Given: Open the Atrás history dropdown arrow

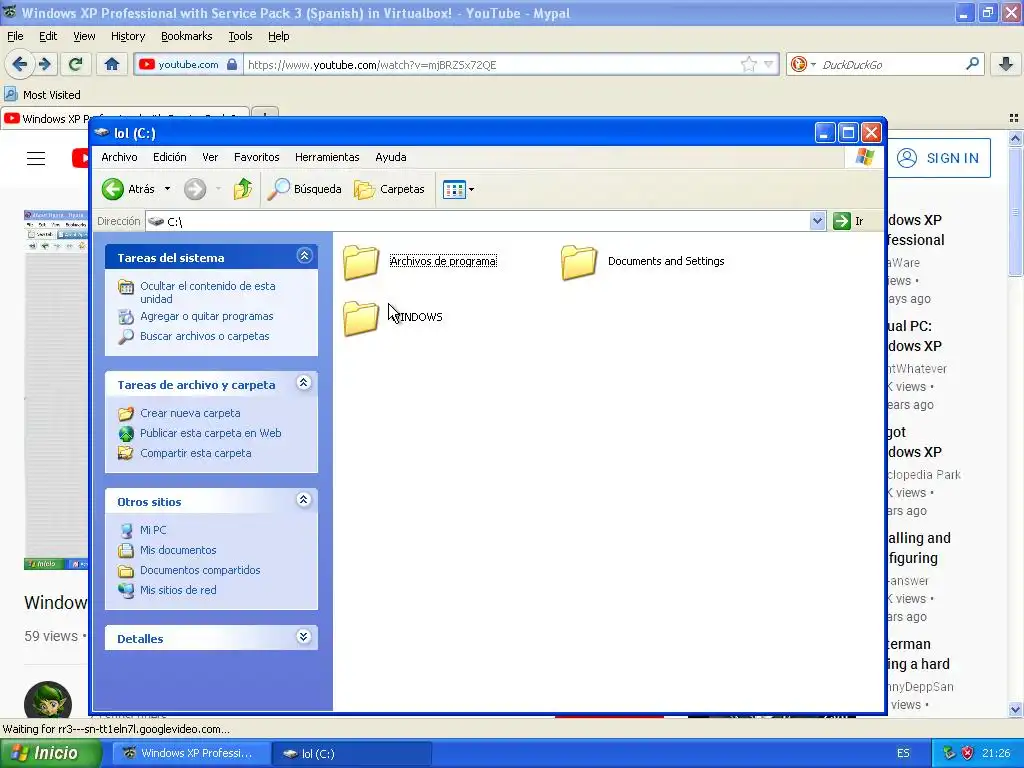Looking at the screenshot, I should [x=167, y=189].
